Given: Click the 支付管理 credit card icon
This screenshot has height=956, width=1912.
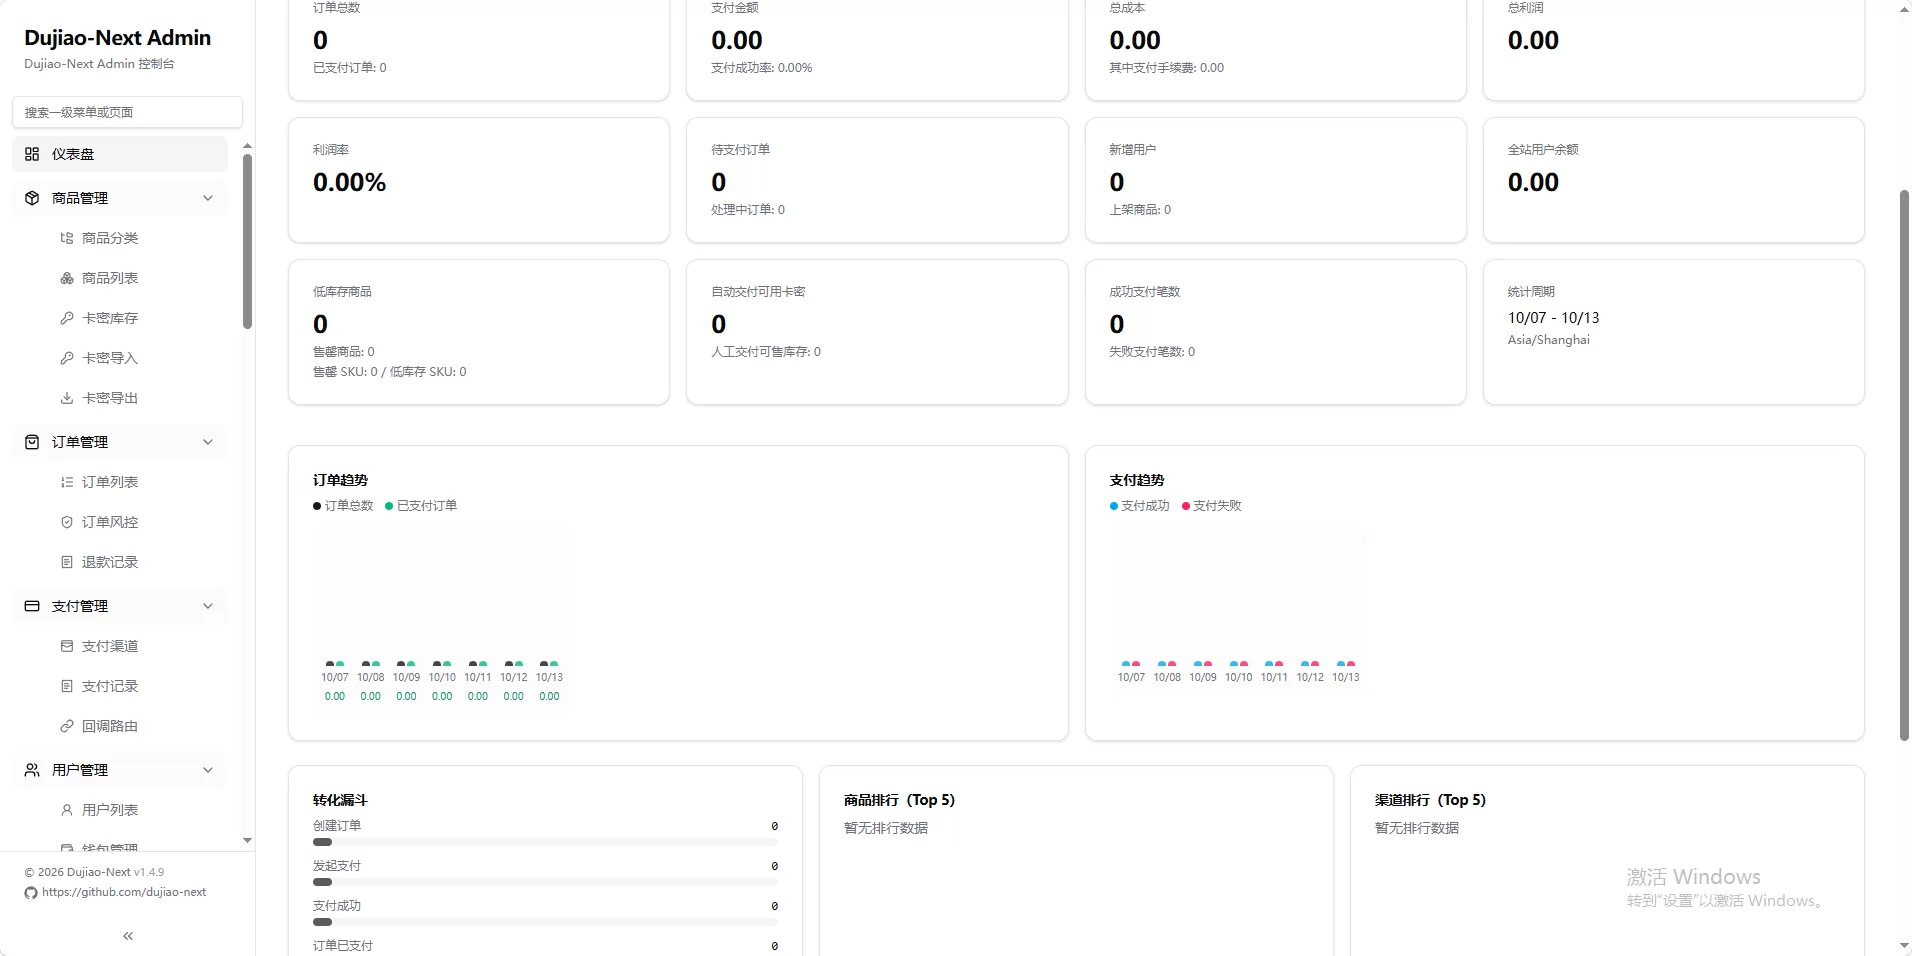Looking at the screenshot, I should (x=32, y=606).
